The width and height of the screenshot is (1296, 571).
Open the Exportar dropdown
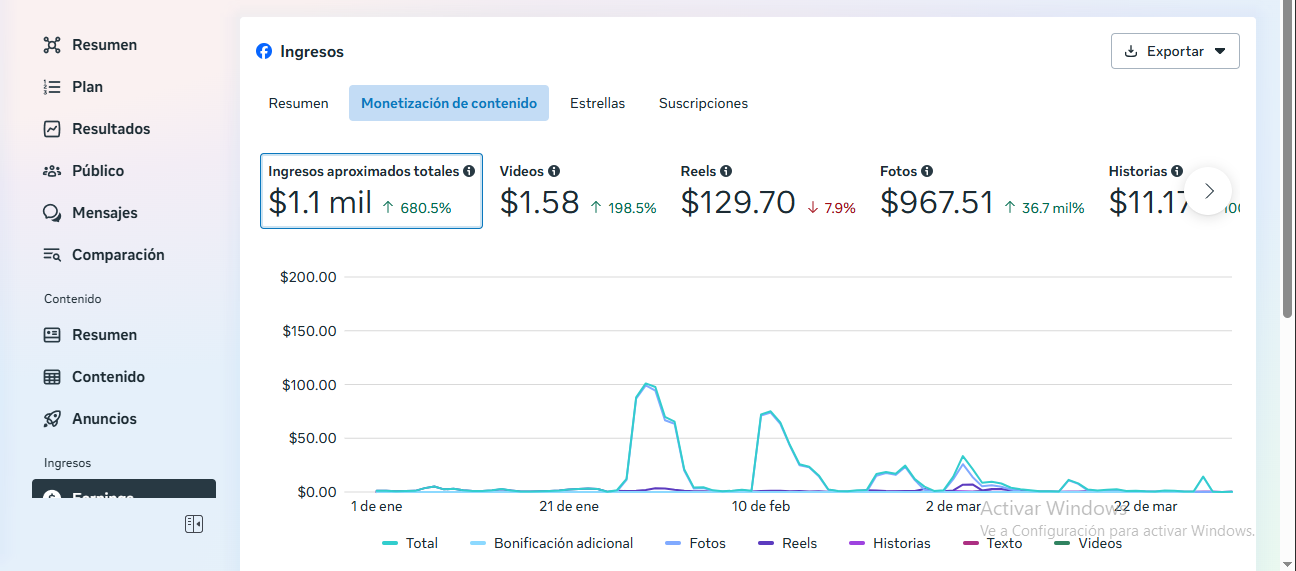tap(1175, 51)
